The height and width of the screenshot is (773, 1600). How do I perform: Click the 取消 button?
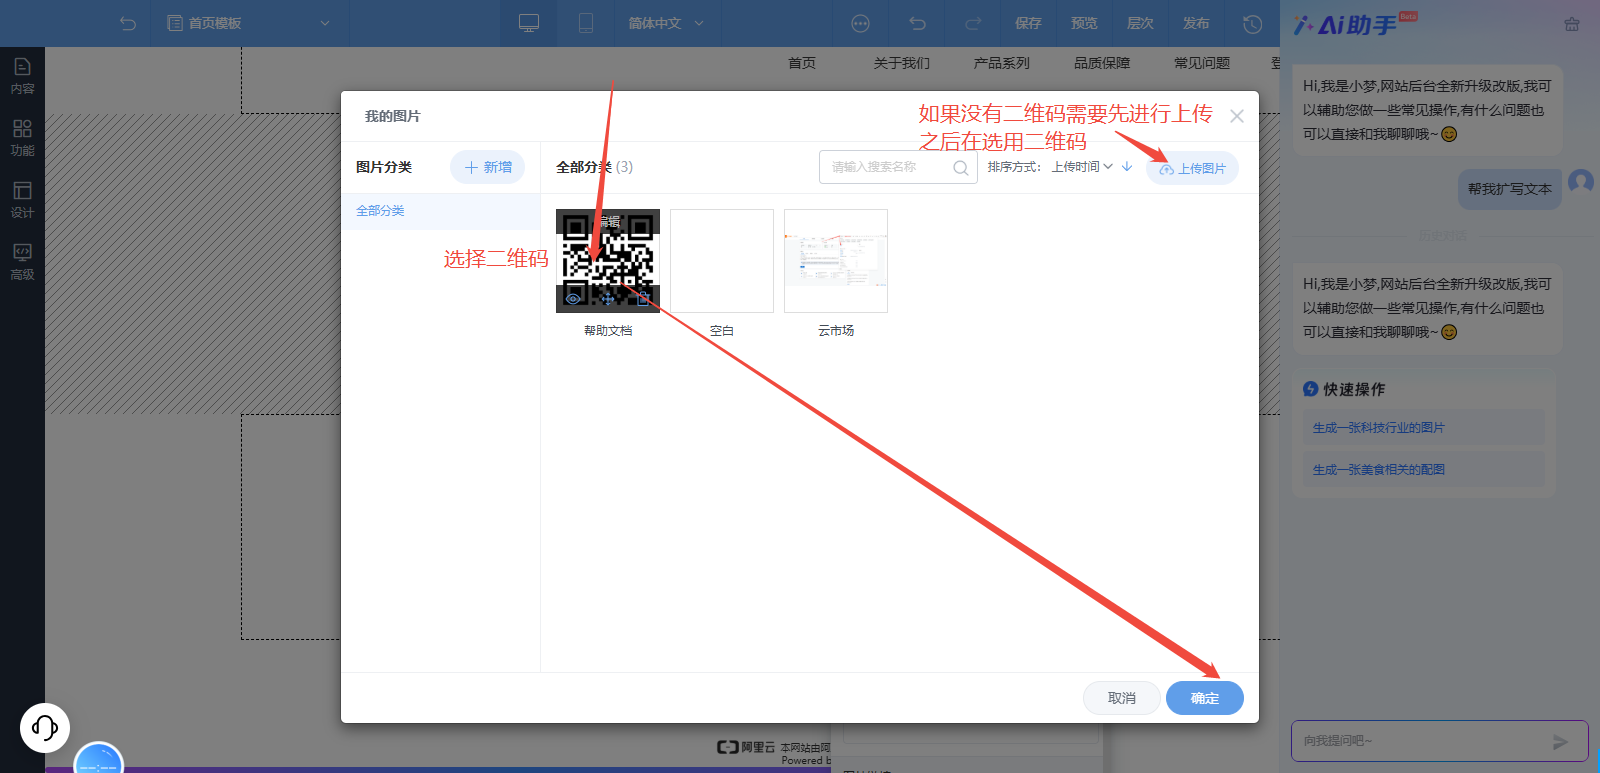tap(1122, 698)
